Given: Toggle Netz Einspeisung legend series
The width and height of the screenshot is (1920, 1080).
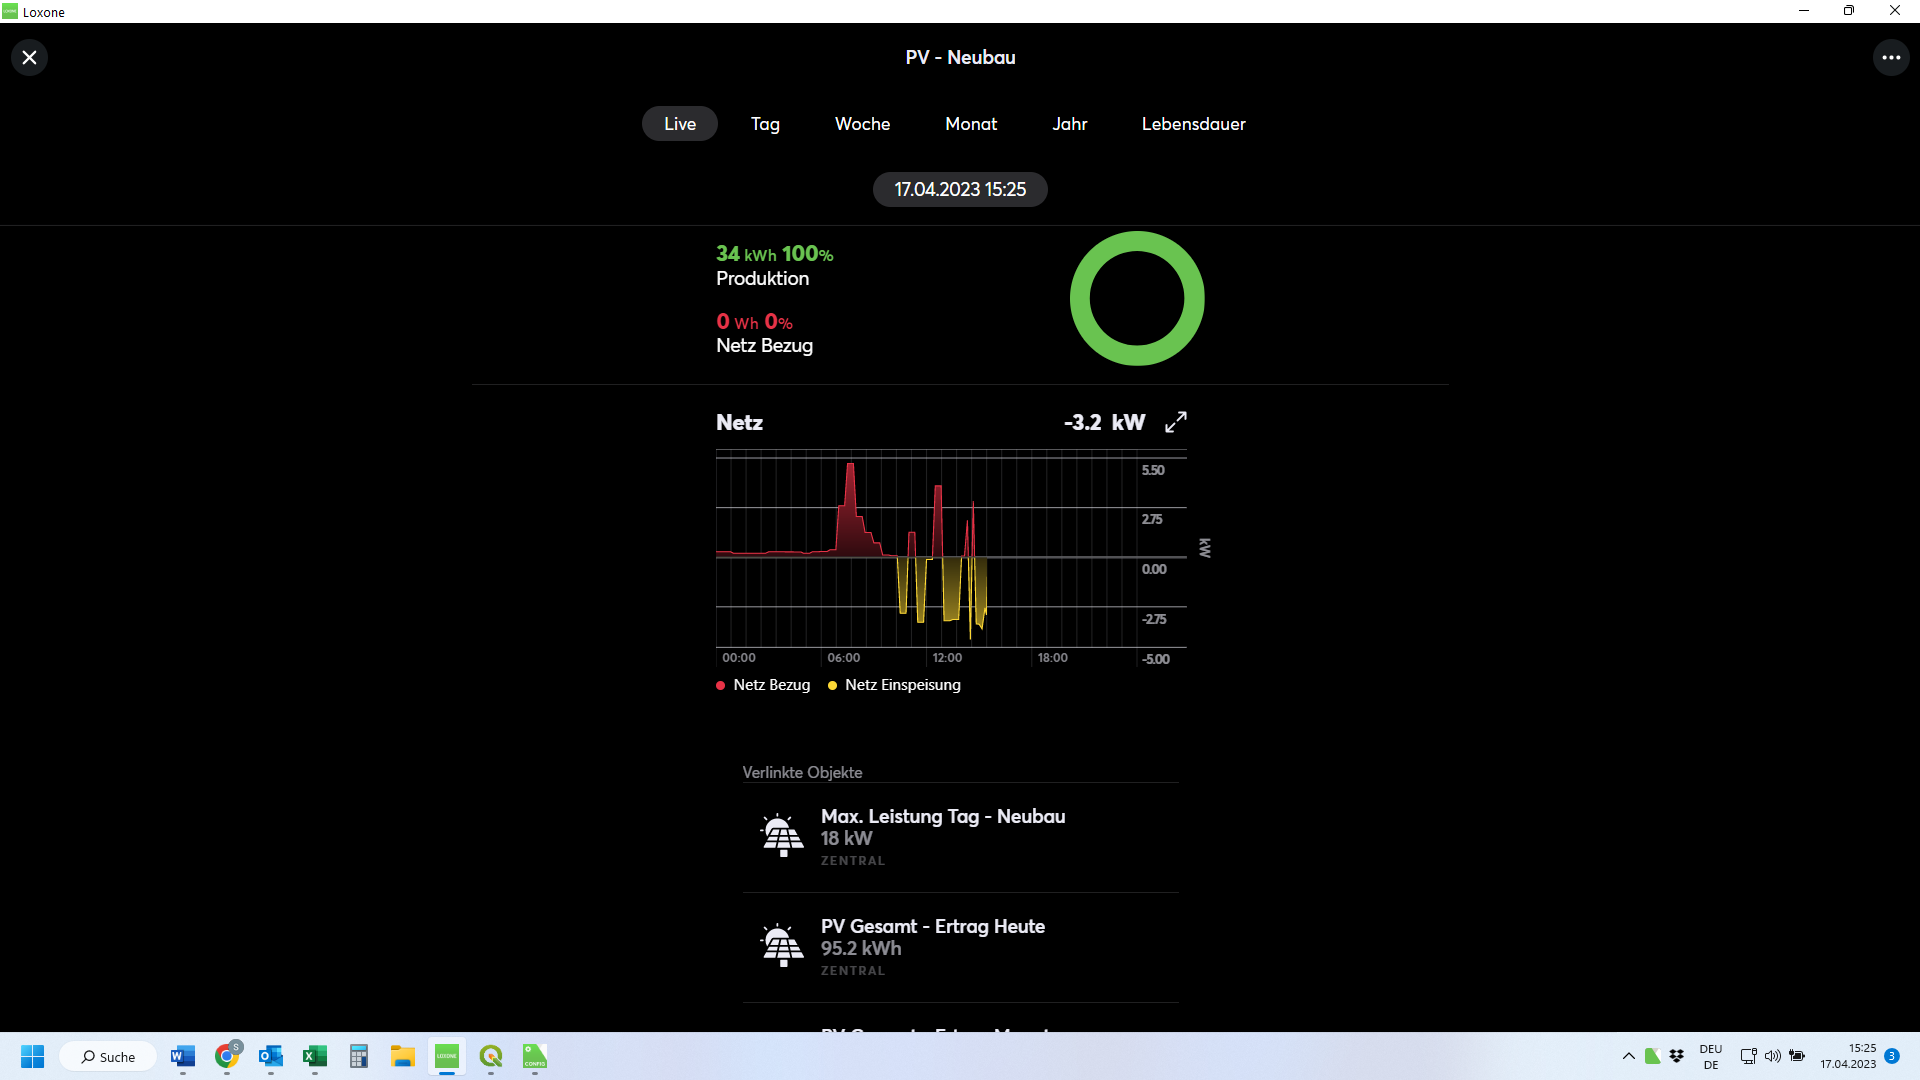Looking at the screenshot, I should [x=894, y=685].
